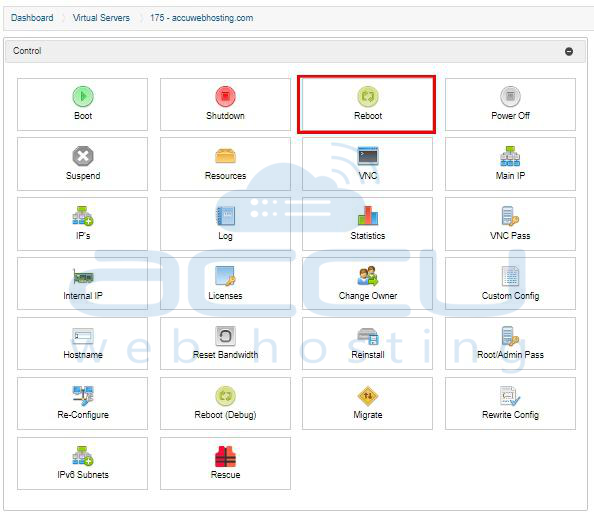Viewport: 594px width, 515px height.
Task: Select the highlighted Reboot icon
Action: coord(368,96)
